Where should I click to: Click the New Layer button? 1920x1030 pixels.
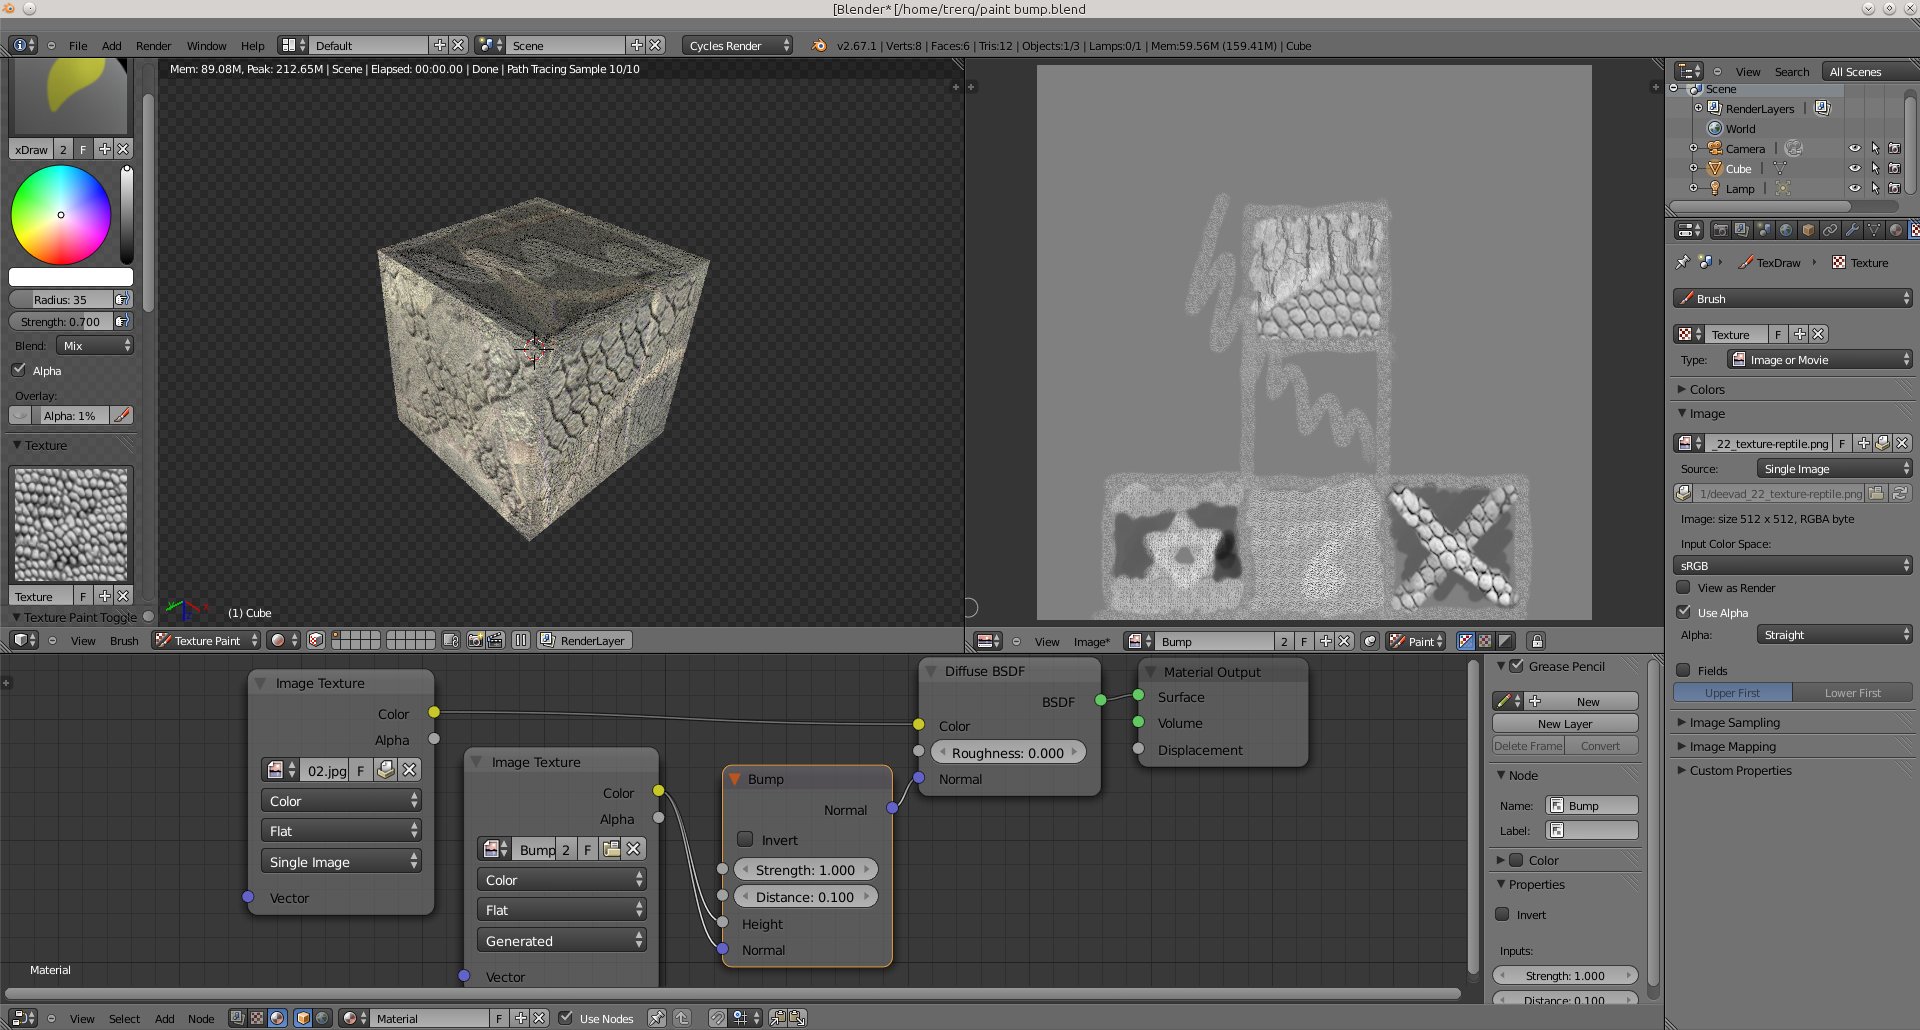(x=1564, y=724)
